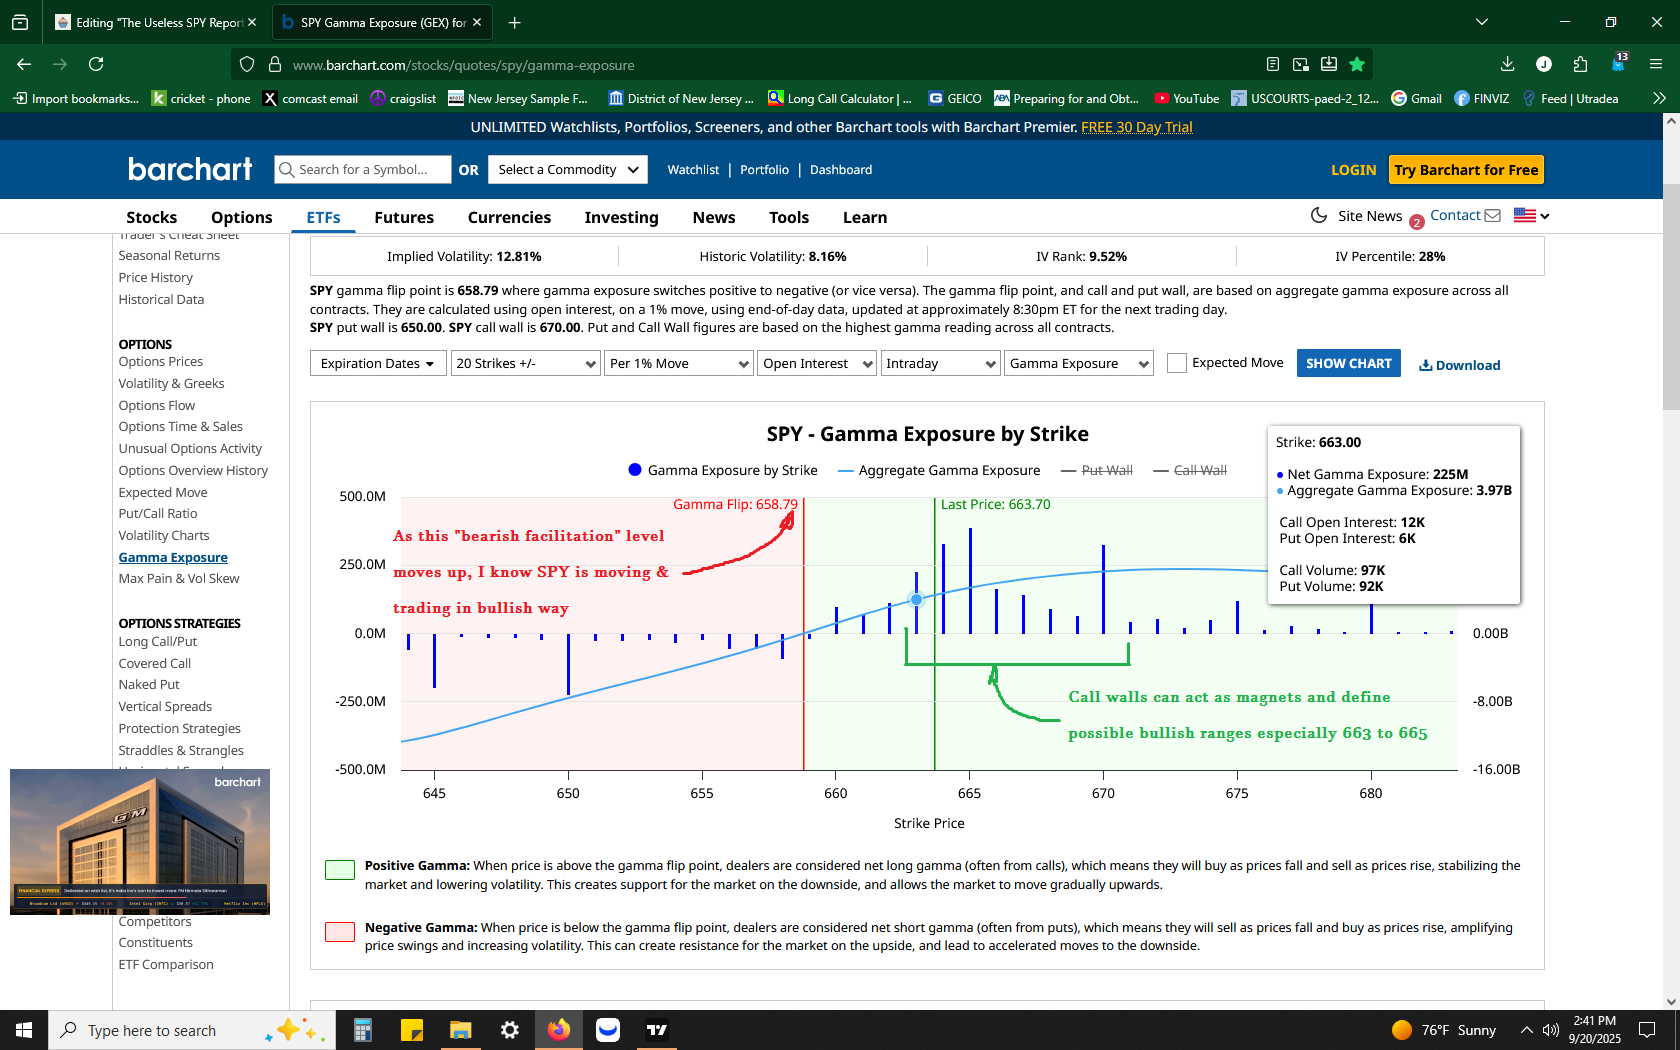
Task: Open TradingView icon in the taskbar
Action: point(657,1030)
